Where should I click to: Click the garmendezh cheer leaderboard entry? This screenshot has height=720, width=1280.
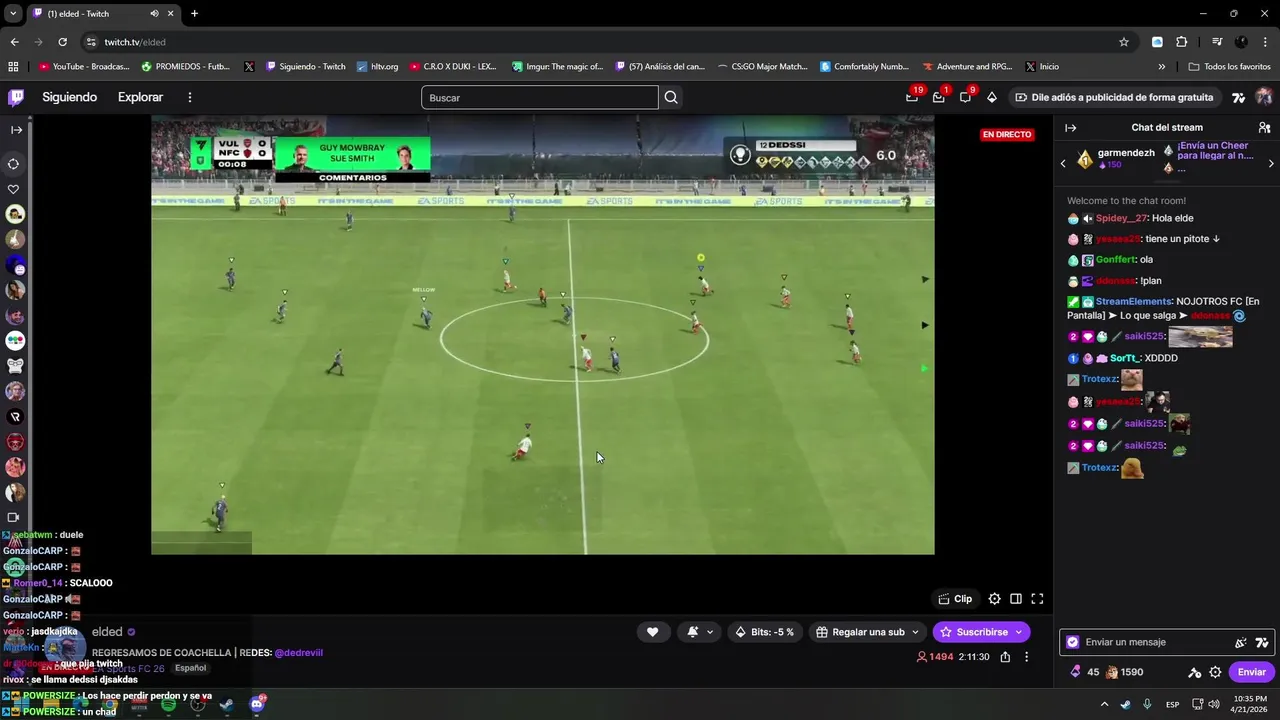(x=1115, y=158)
